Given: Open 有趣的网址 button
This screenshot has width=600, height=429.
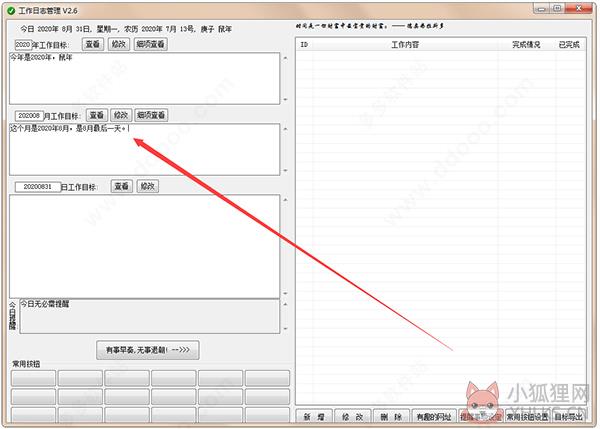Looking at the screenshot, I should (x=434, y=417).
